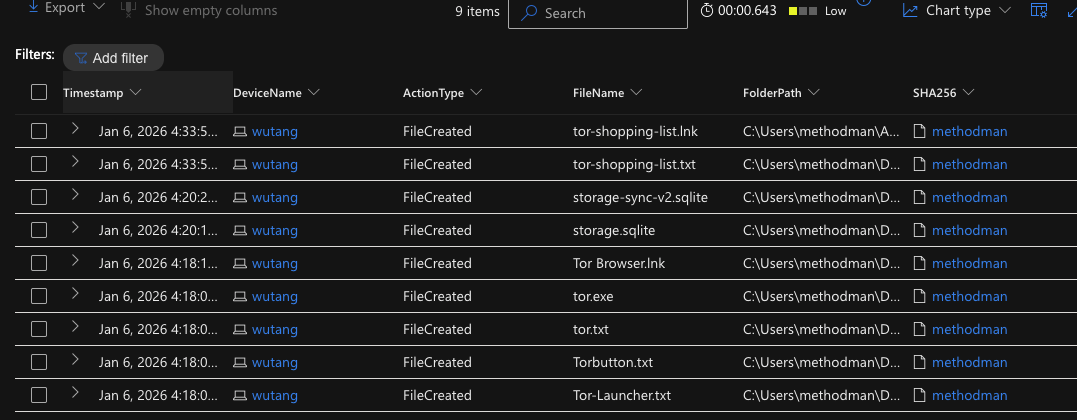Click the query duration timer icon
The height and width of the screenshot is (420, 1077).
[x=708, y=11]
